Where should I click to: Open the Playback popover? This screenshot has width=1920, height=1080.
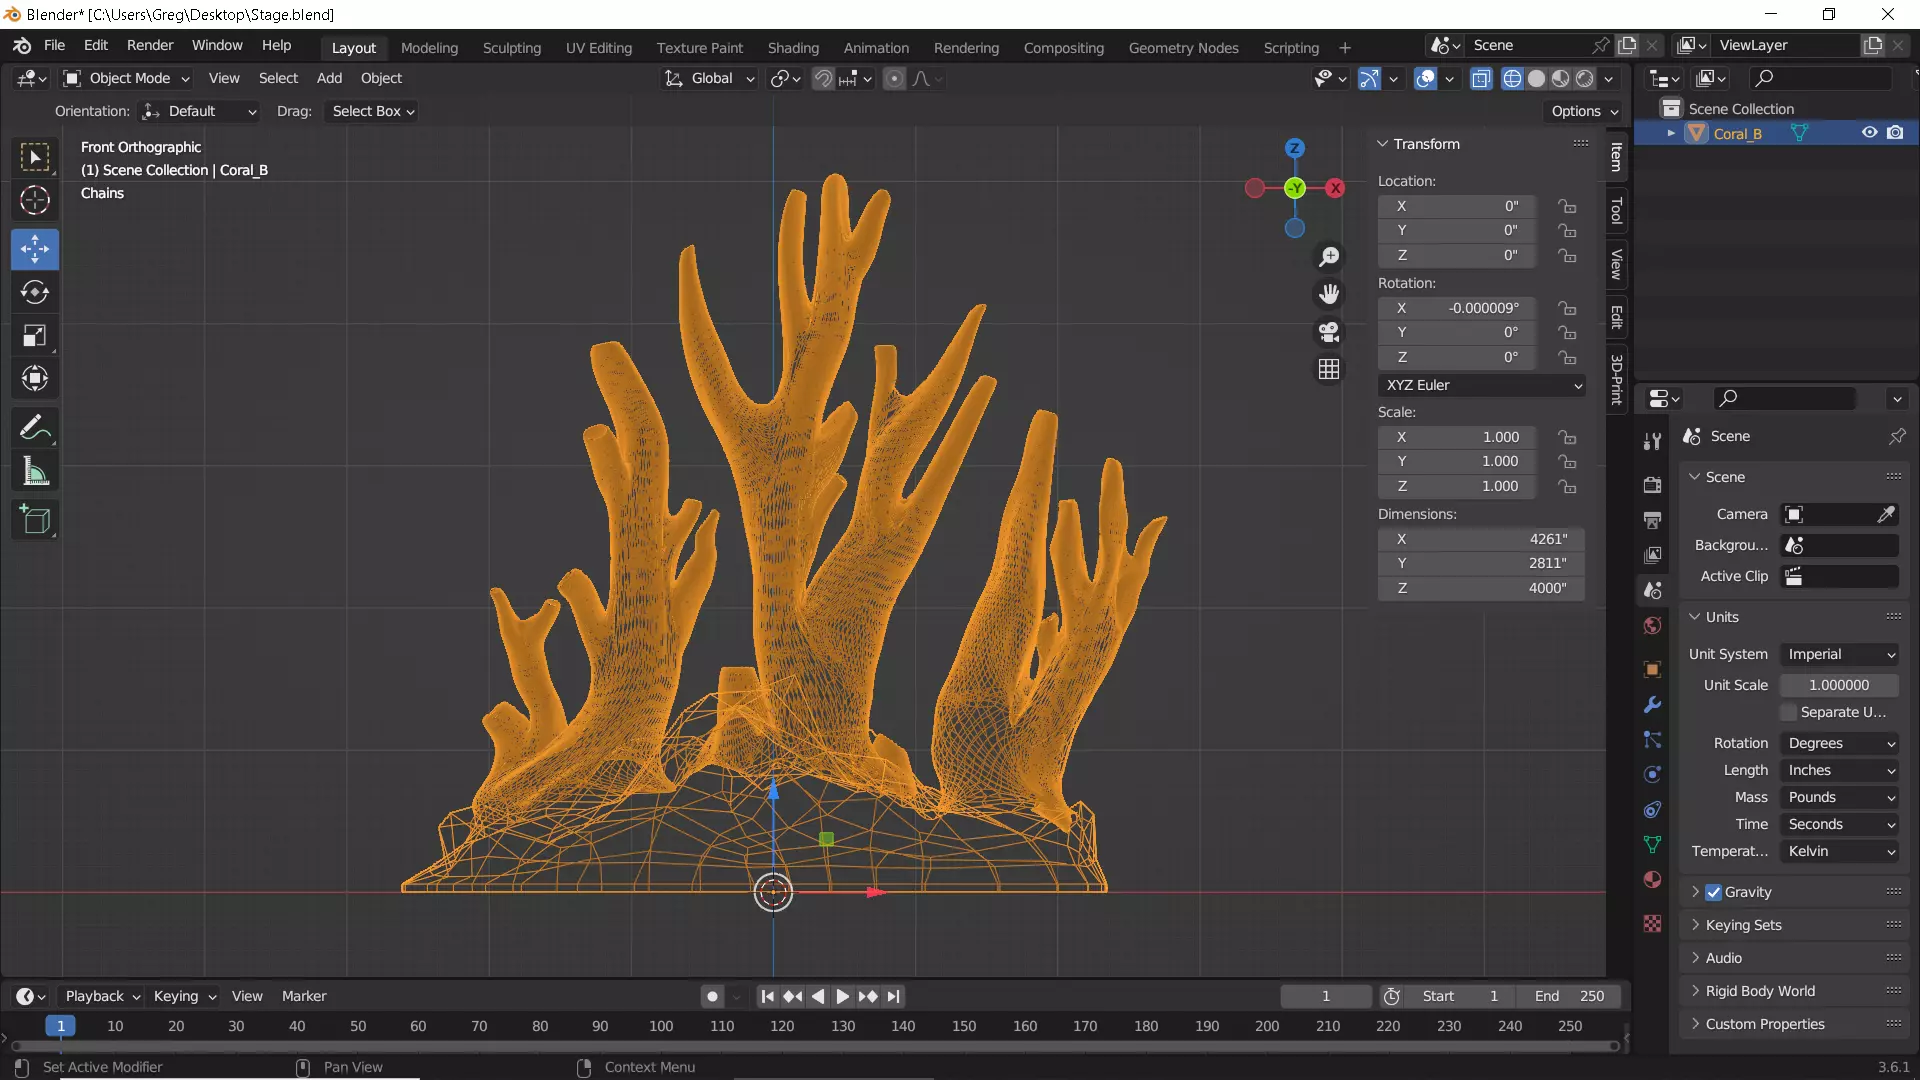click(x=101, y=996)
